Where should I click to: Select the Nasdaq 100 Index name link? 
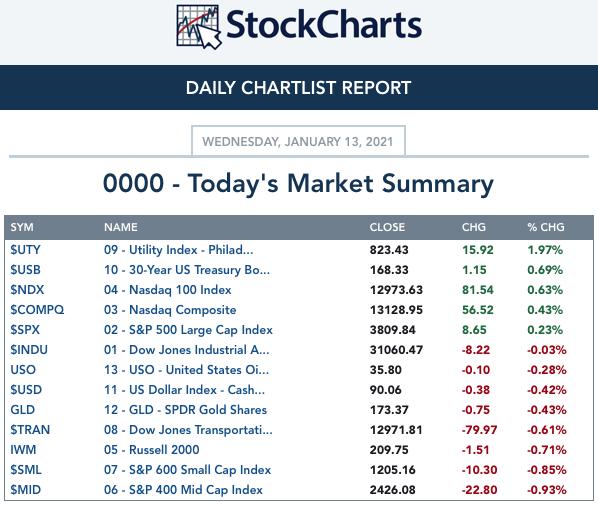click(x=167, y=290)
